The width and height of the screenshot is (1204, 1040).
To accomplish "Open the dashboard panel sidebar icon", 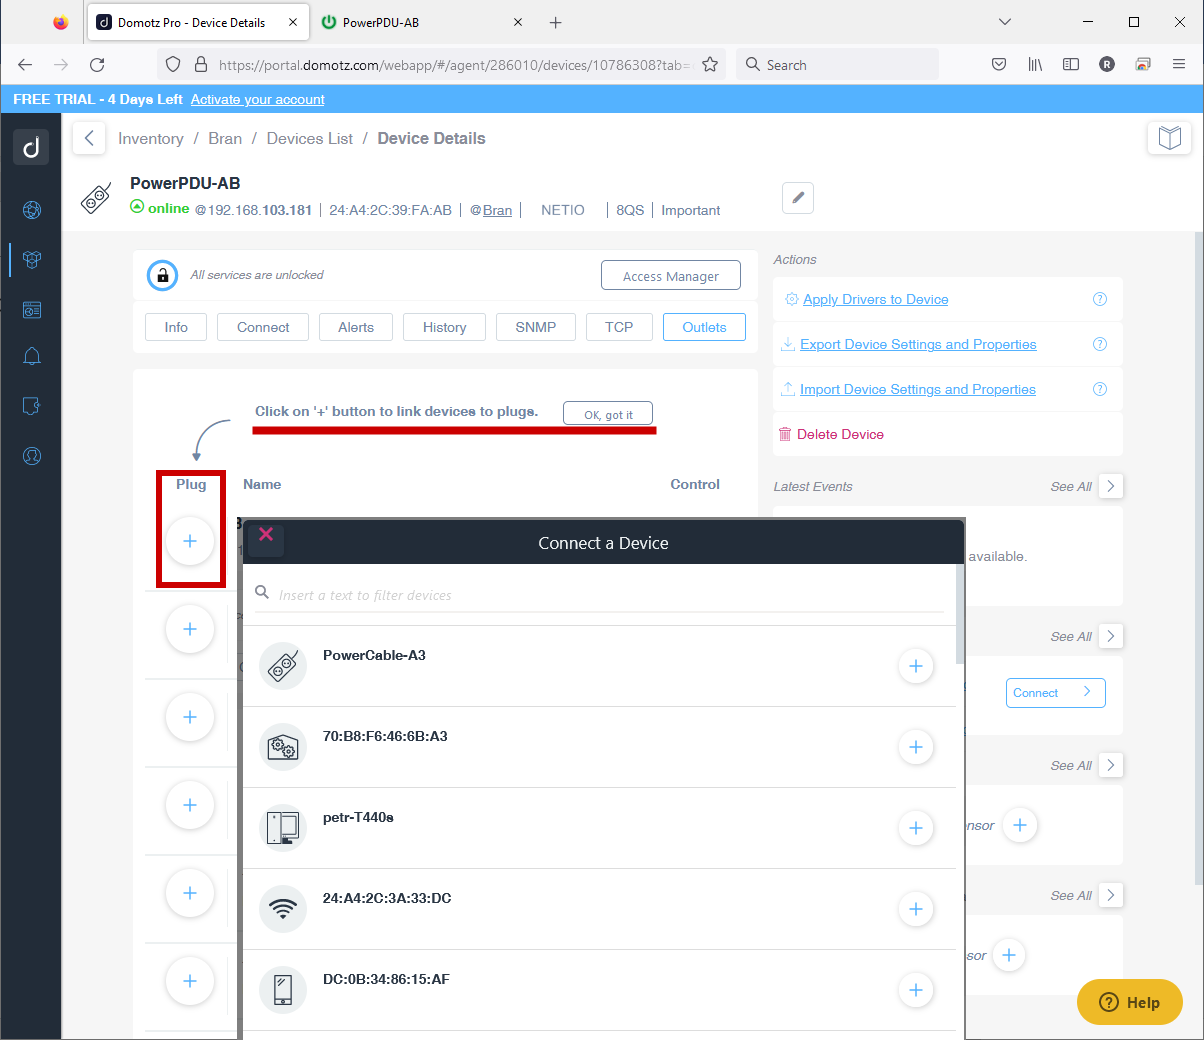I will 32,310.
